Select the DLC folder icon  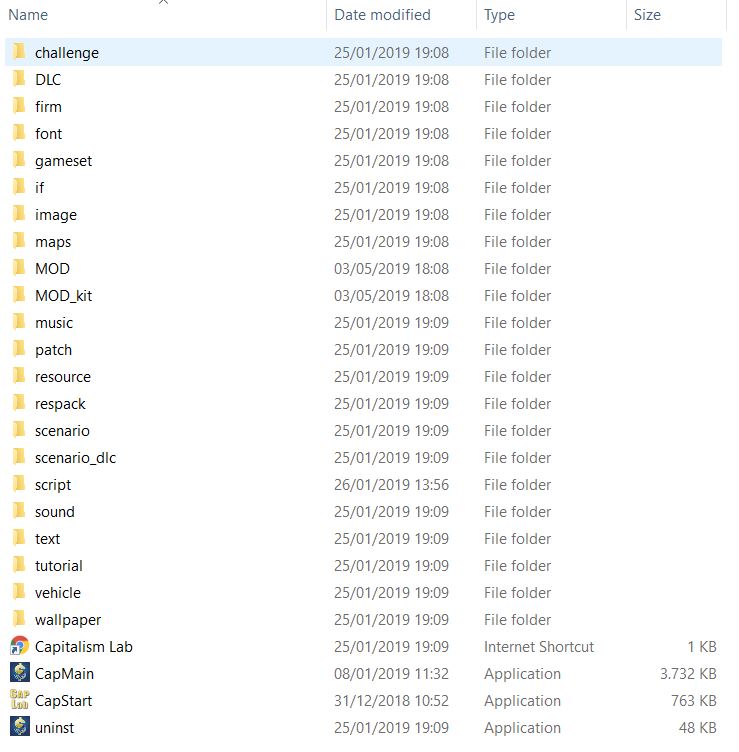point(19,78)
